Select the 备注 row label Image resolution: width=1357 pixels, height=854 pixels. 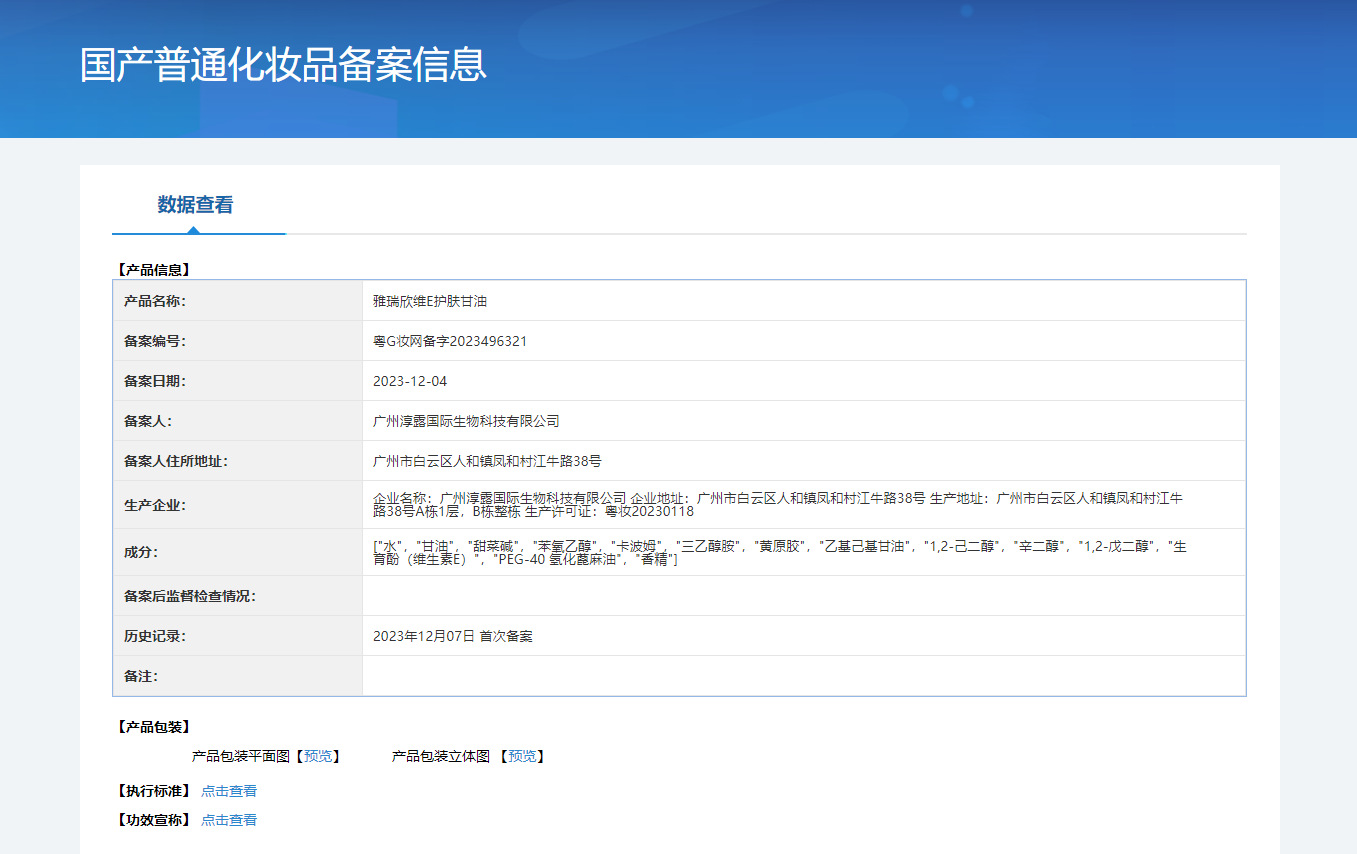coord(141,676)
